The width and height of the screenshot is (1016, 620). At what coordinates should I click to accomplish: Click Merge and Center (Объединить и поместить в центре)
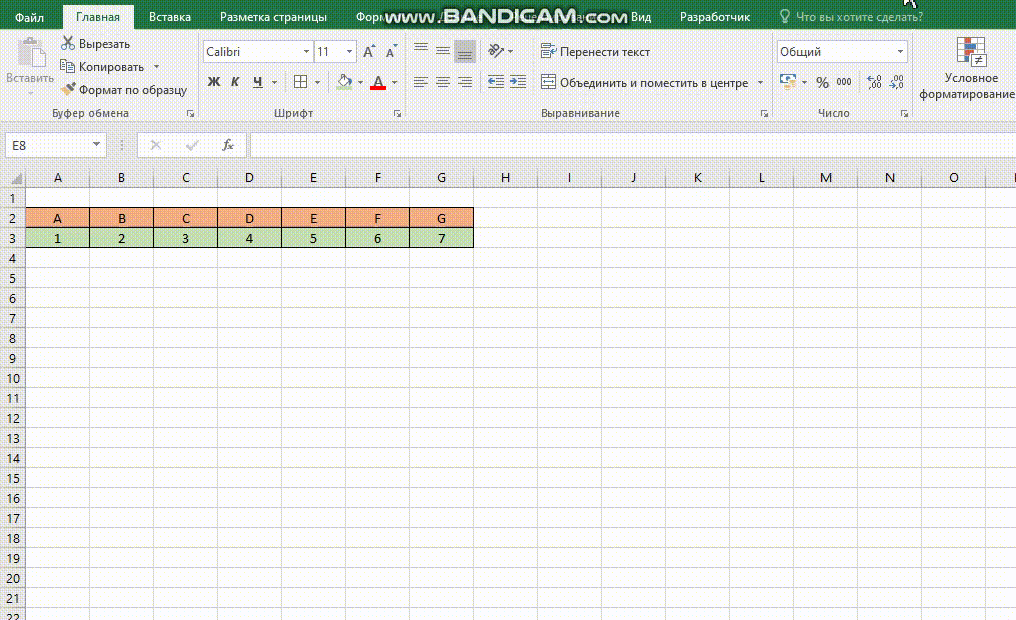tap(645, 82)
